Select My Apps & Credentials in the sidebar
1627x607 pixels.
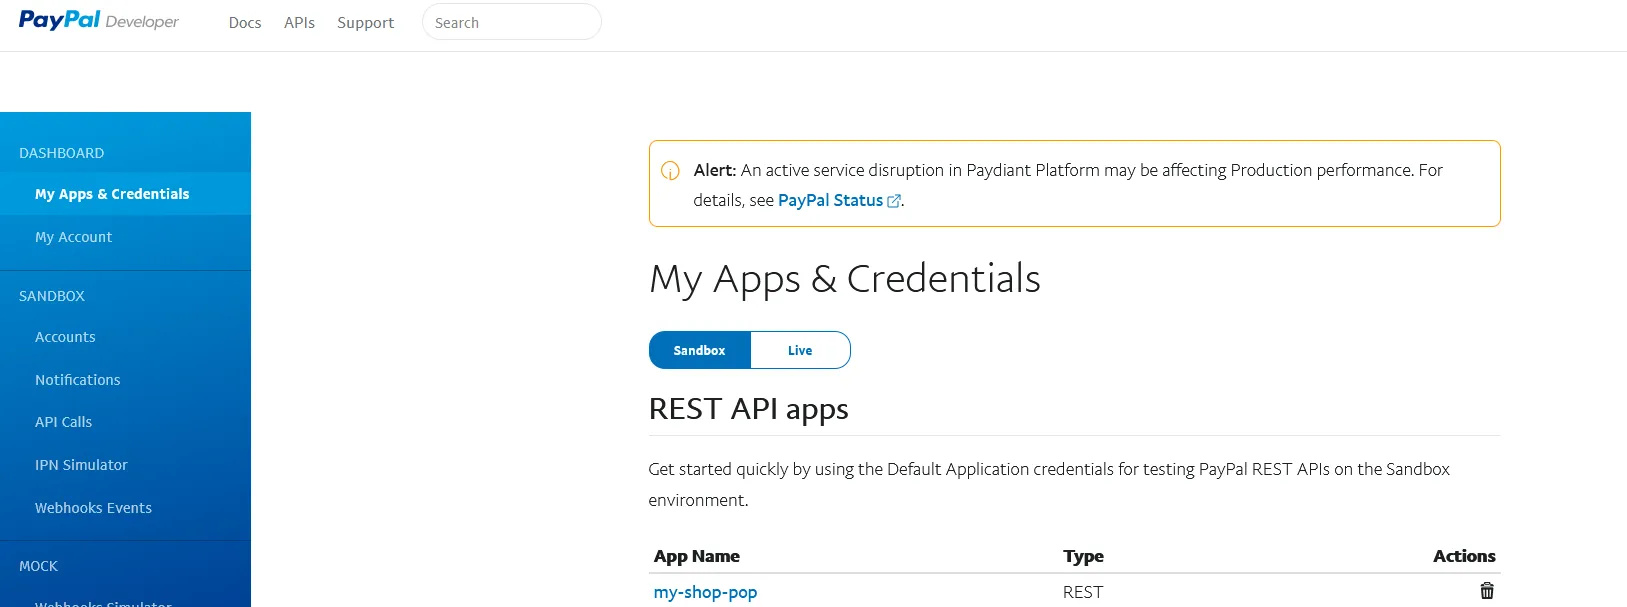pyautogui.click(x=125, y=194)
